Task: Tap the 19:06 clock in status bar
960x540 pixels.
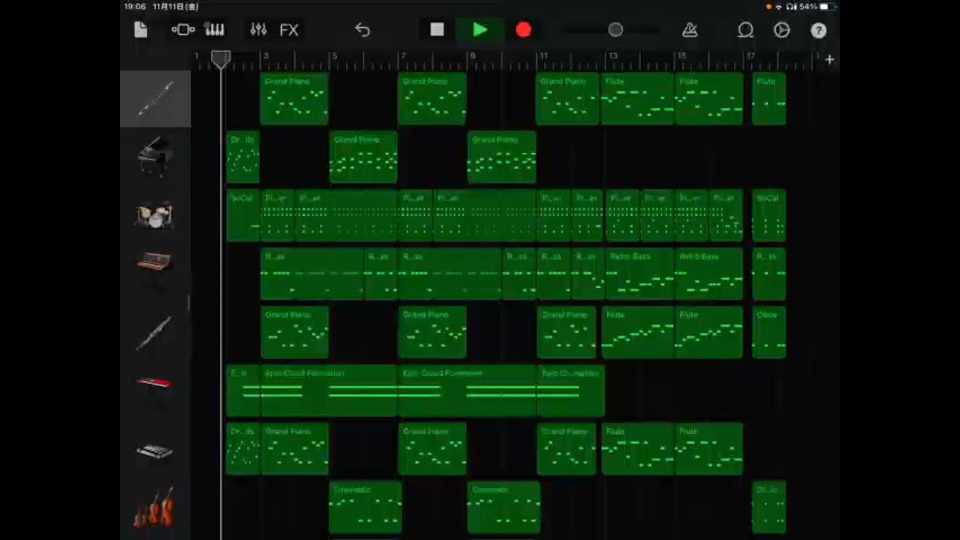Action: coord(135,7)
